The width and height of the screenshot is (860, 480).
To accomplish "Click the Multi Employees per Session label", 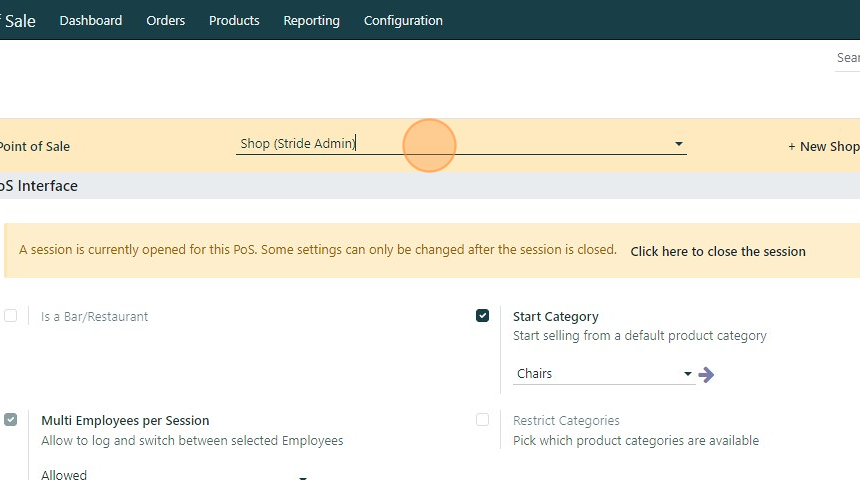I will coord(125,420).
